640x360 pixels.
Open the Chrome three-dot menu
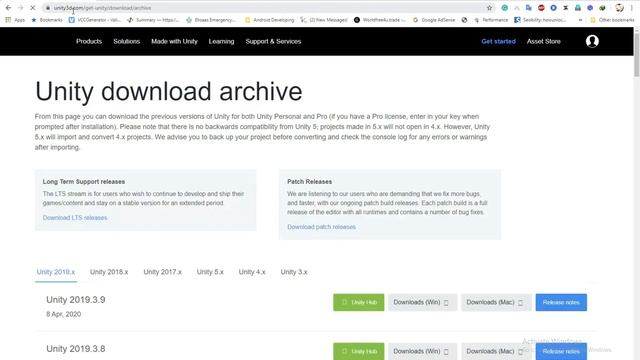631,8
